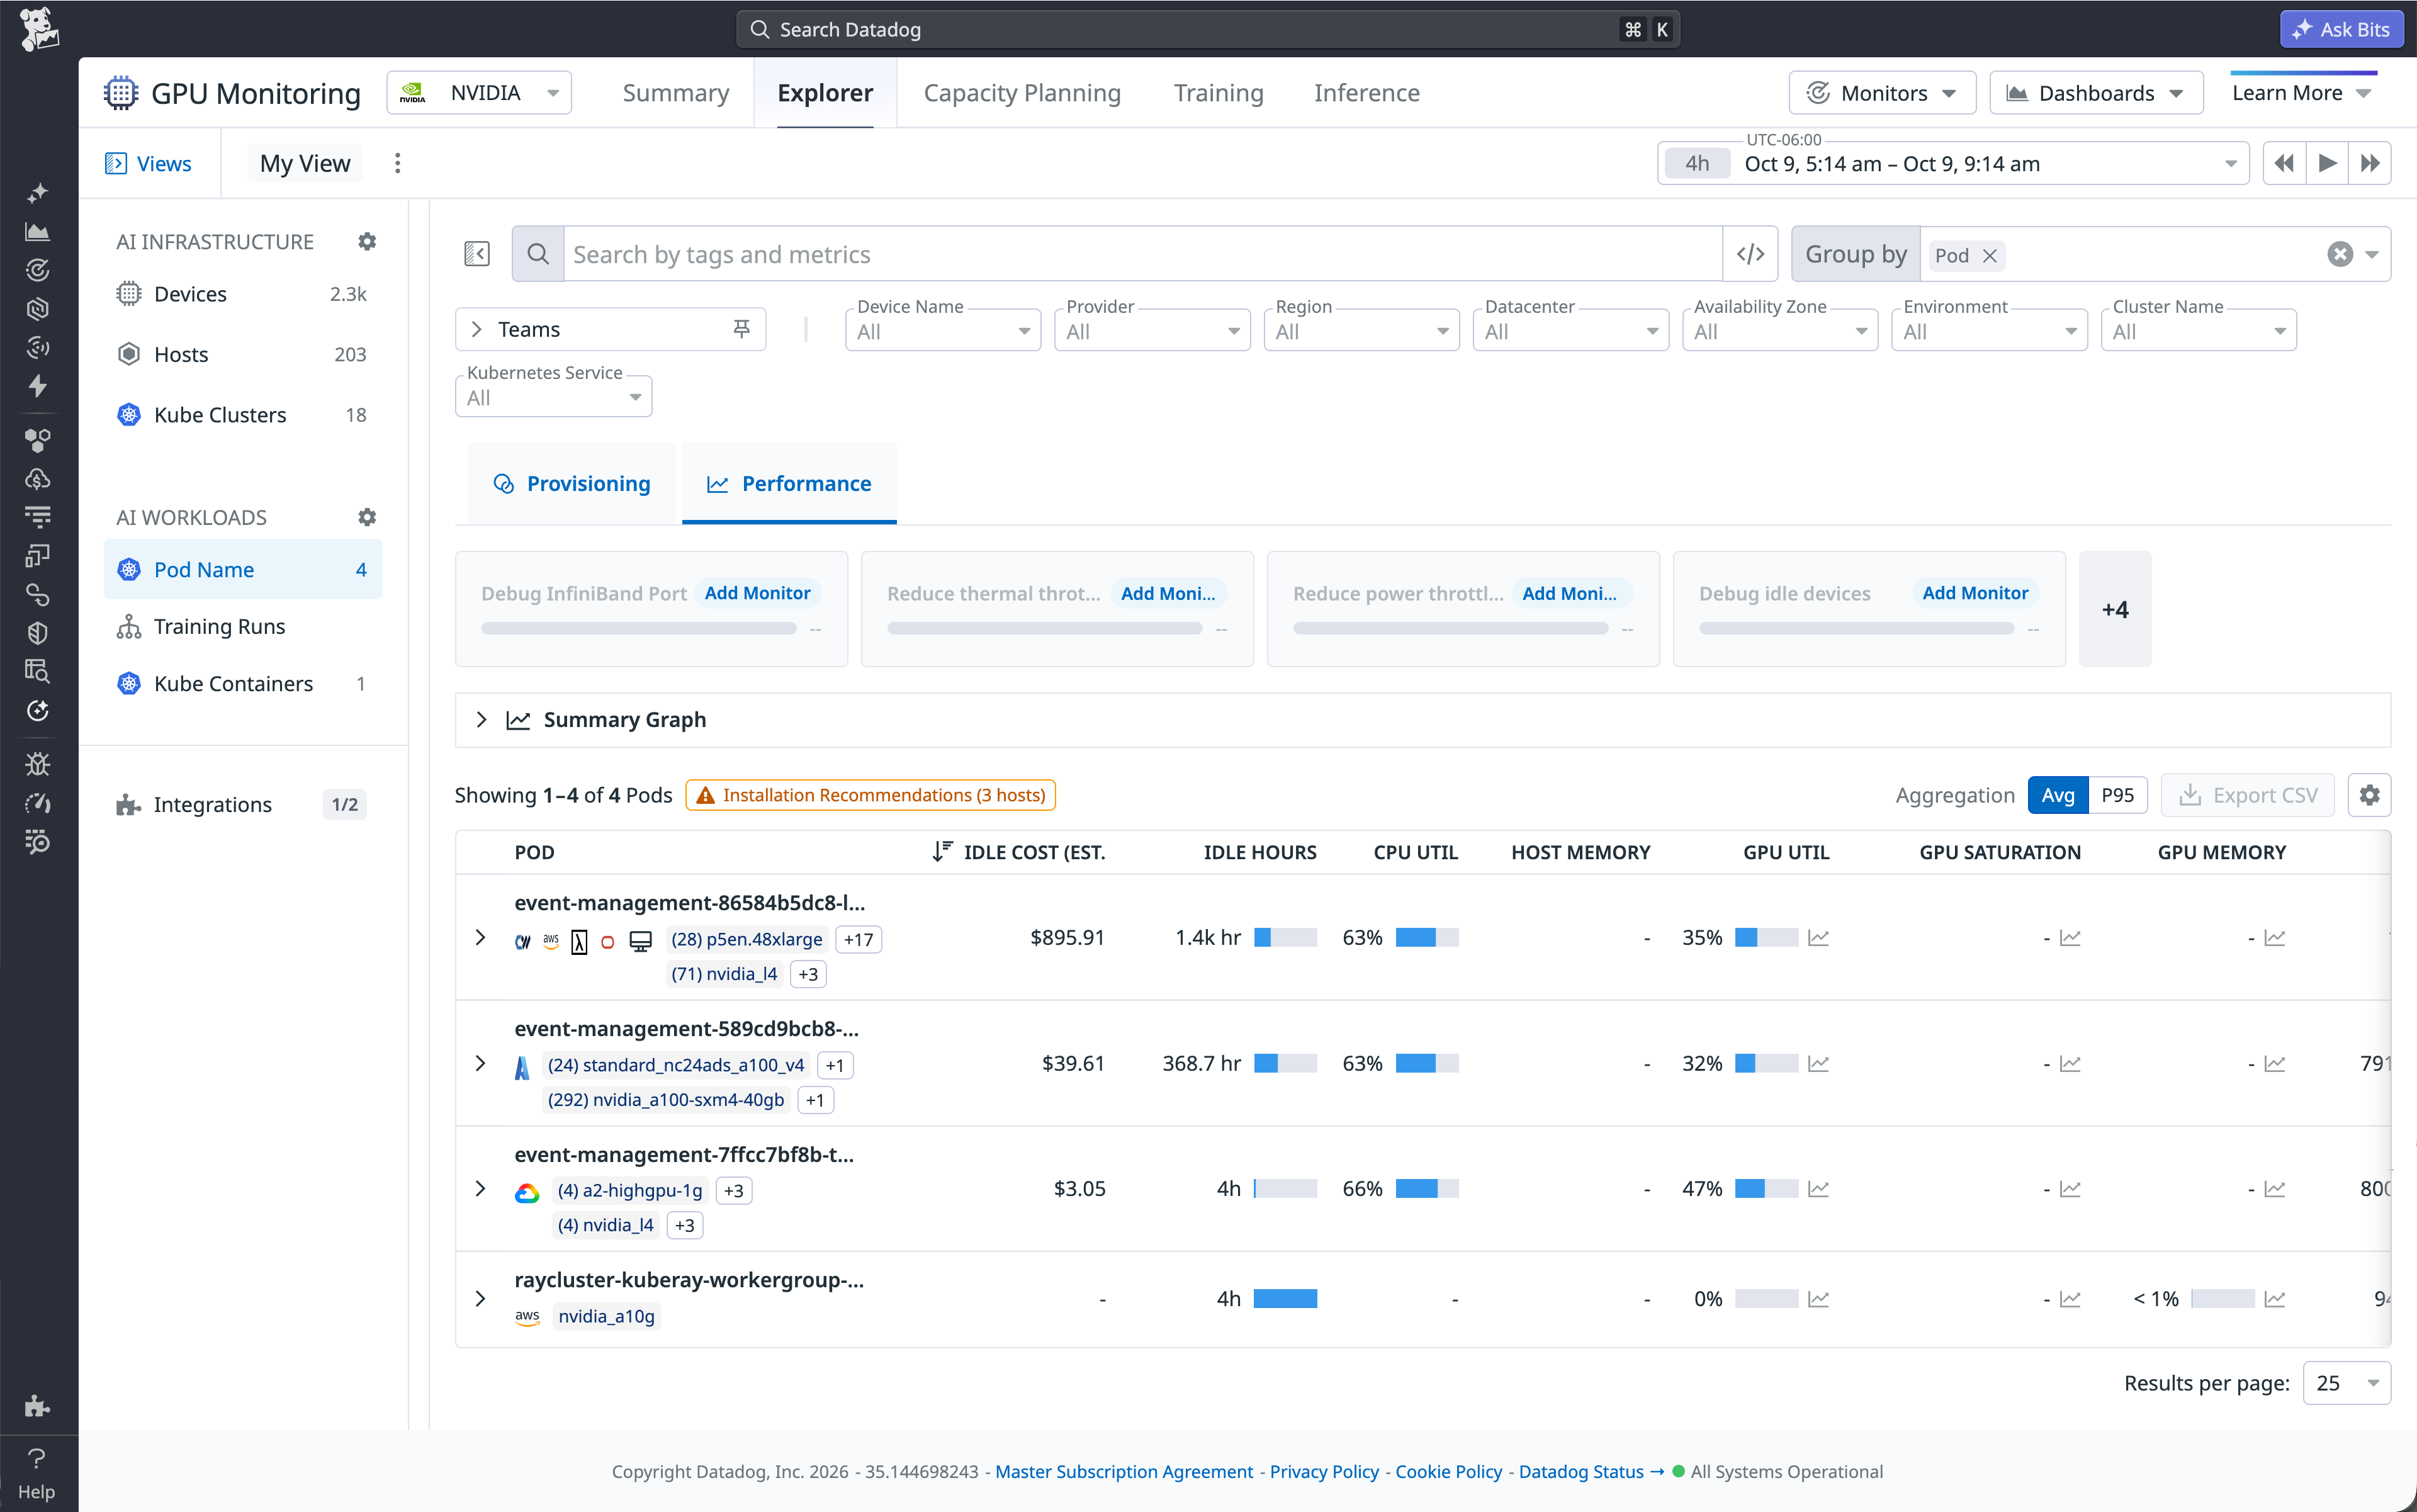Step time range backward
The height and width of the screenshot is (1512, 2417).
click(2284, 163)
